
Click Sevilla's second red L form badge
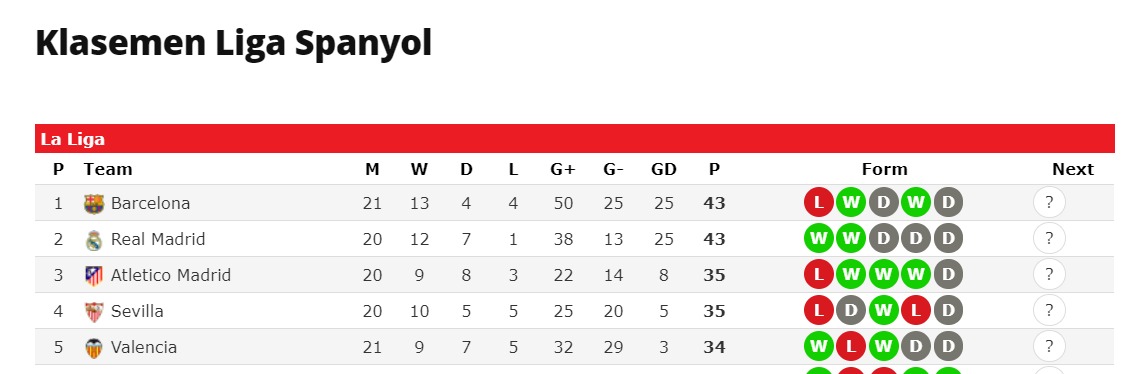(916, 311)
